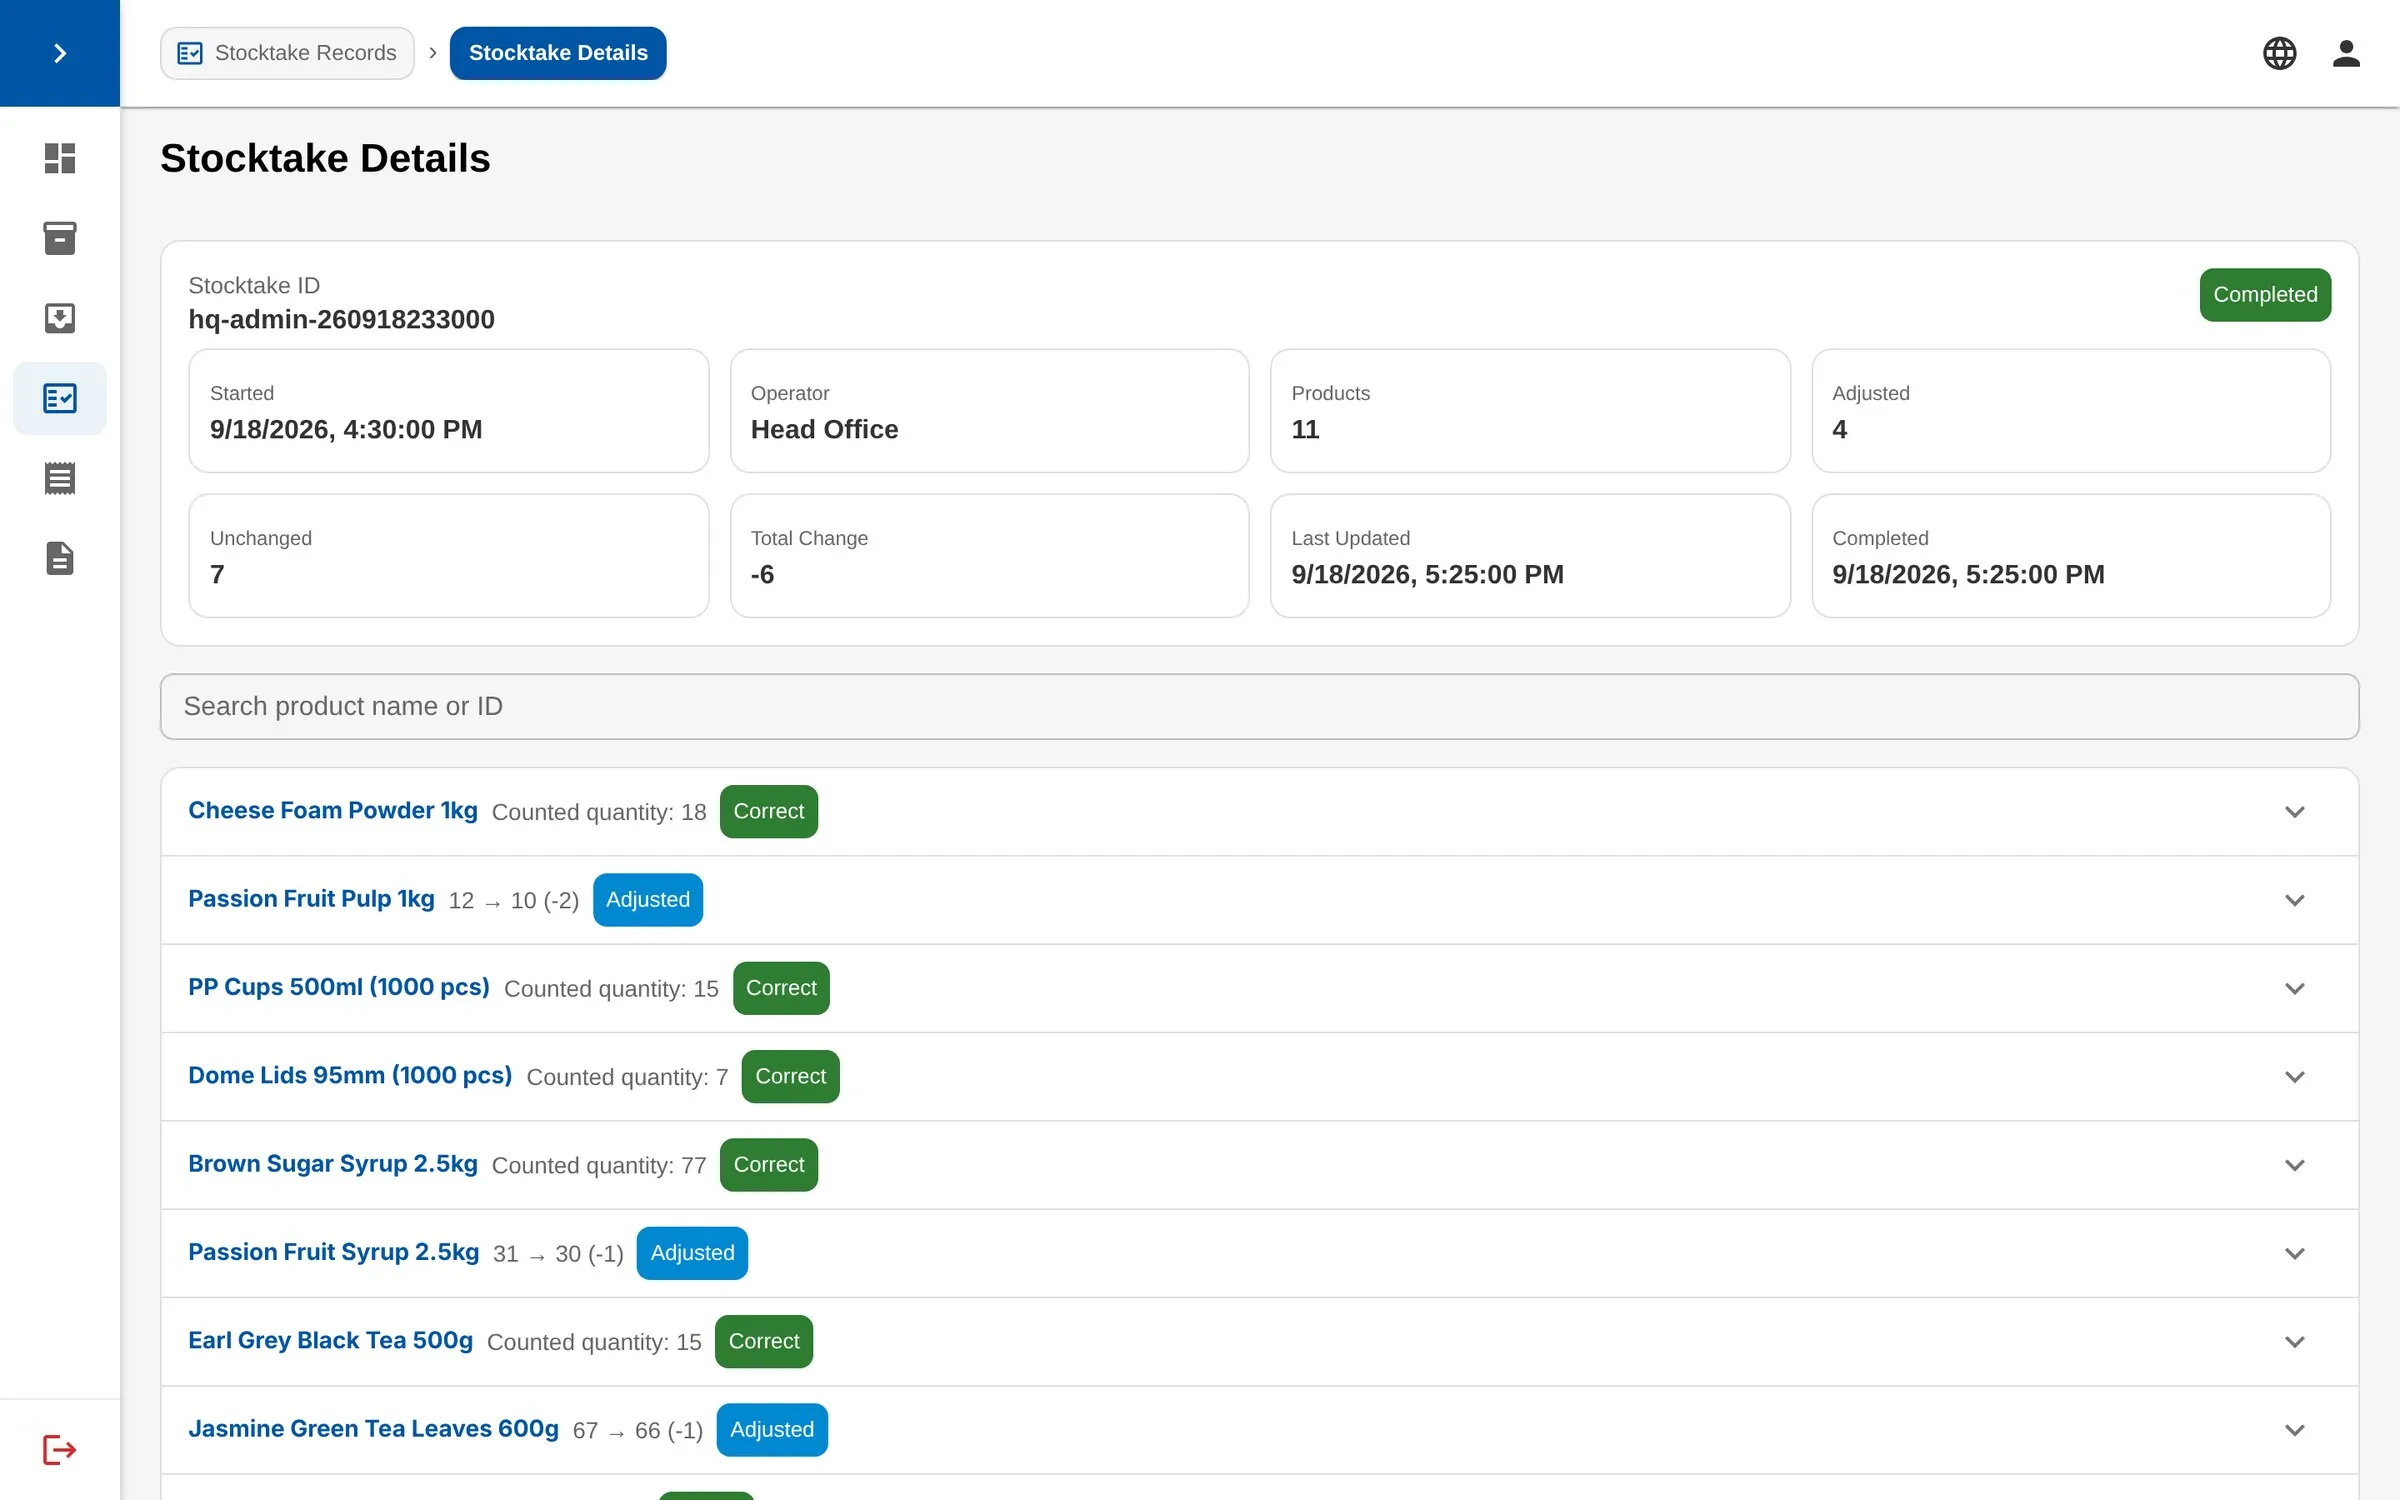Expand the sidebar with the chevron arrow
Viewport: 2400px width, 1500px height.
[60, 53]
